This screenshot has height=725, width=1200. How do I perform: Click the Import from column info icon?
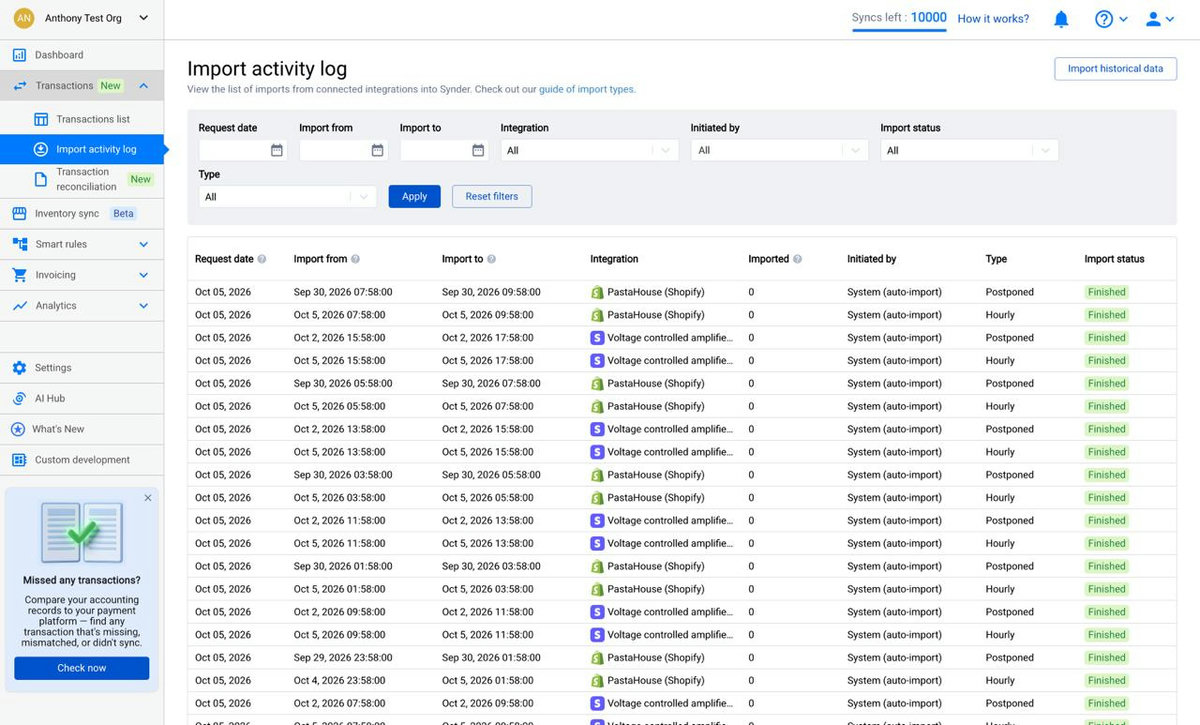(x=356, y=259)
